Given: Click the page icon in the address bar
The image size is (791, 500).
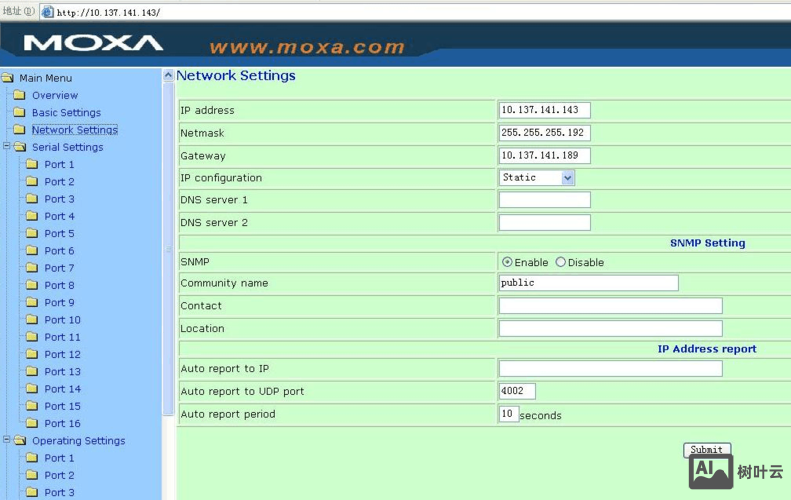Looking at the screenshot, I should pos(47,12).
